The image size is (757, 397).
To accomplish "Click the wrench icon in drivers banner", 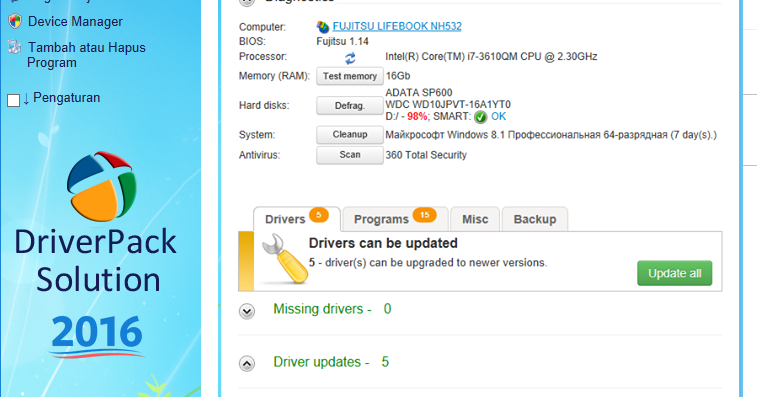I will [x=284, y=258].
